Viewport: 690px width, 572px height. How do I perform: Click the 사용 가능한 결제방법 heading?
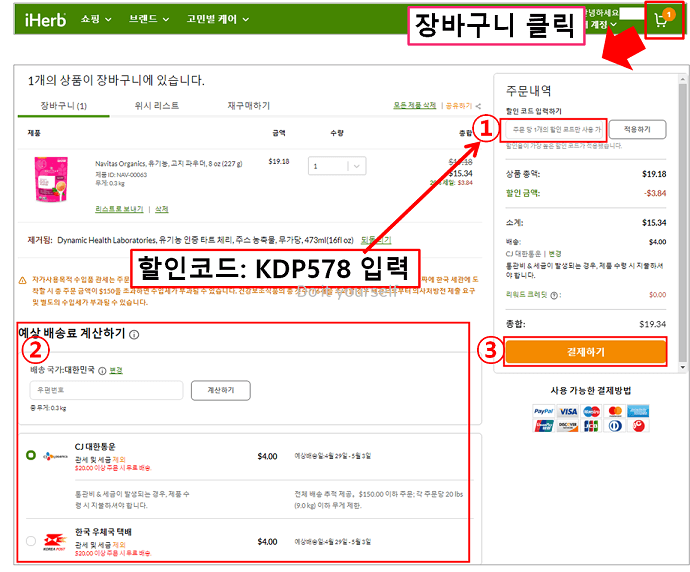(591, 390)
